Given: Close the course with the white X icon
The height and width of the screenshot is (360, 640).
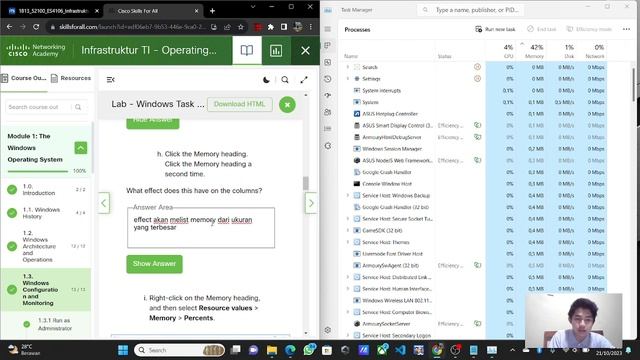Looking at the screenshot, I should (x=305, y=51).
